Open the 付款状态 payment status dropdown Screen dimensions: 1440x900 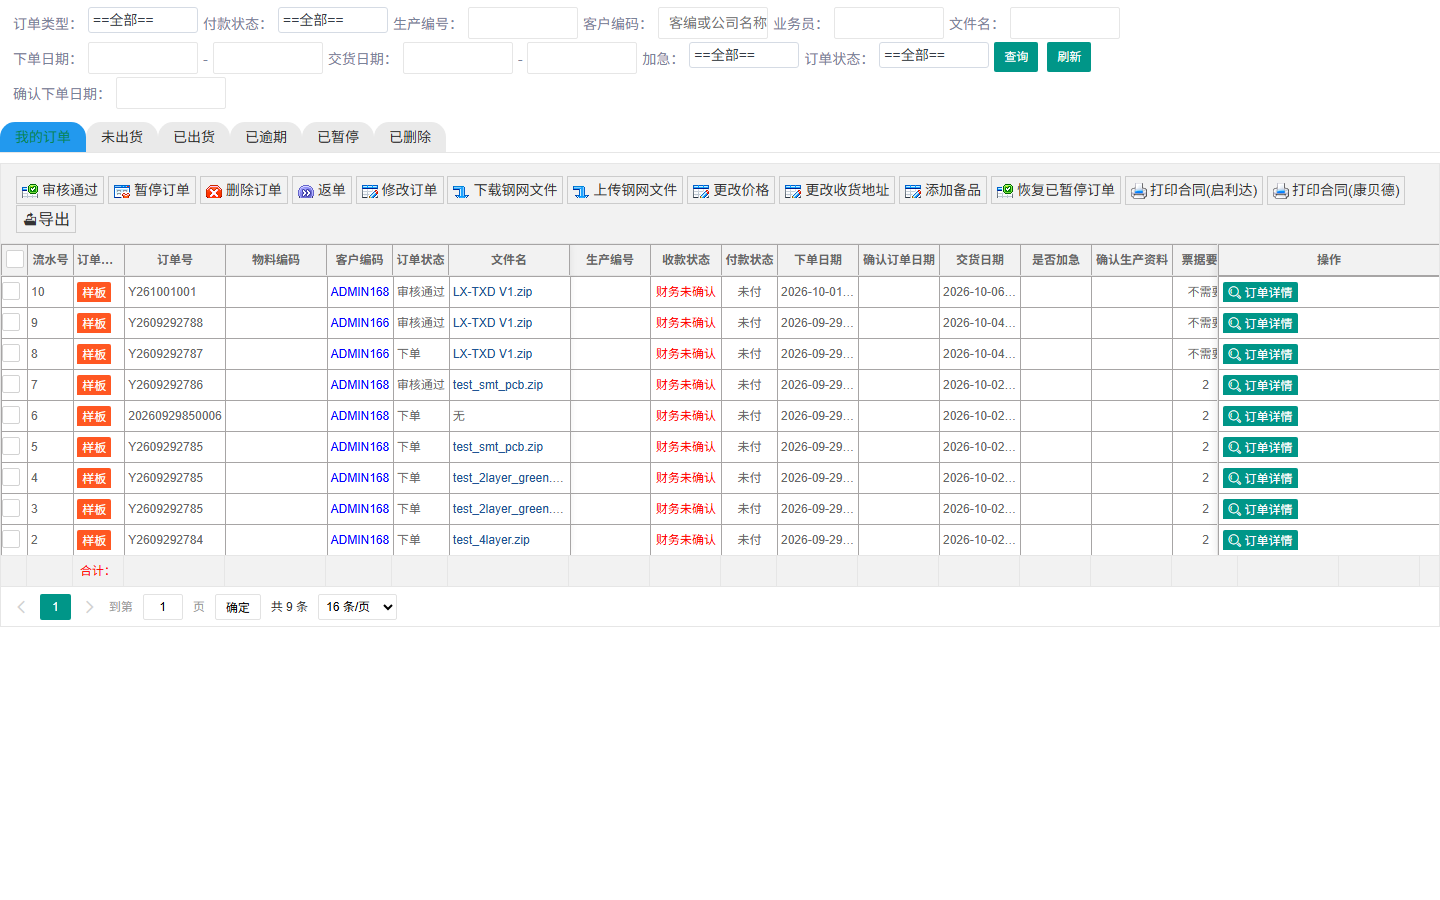tap(333, 20)
